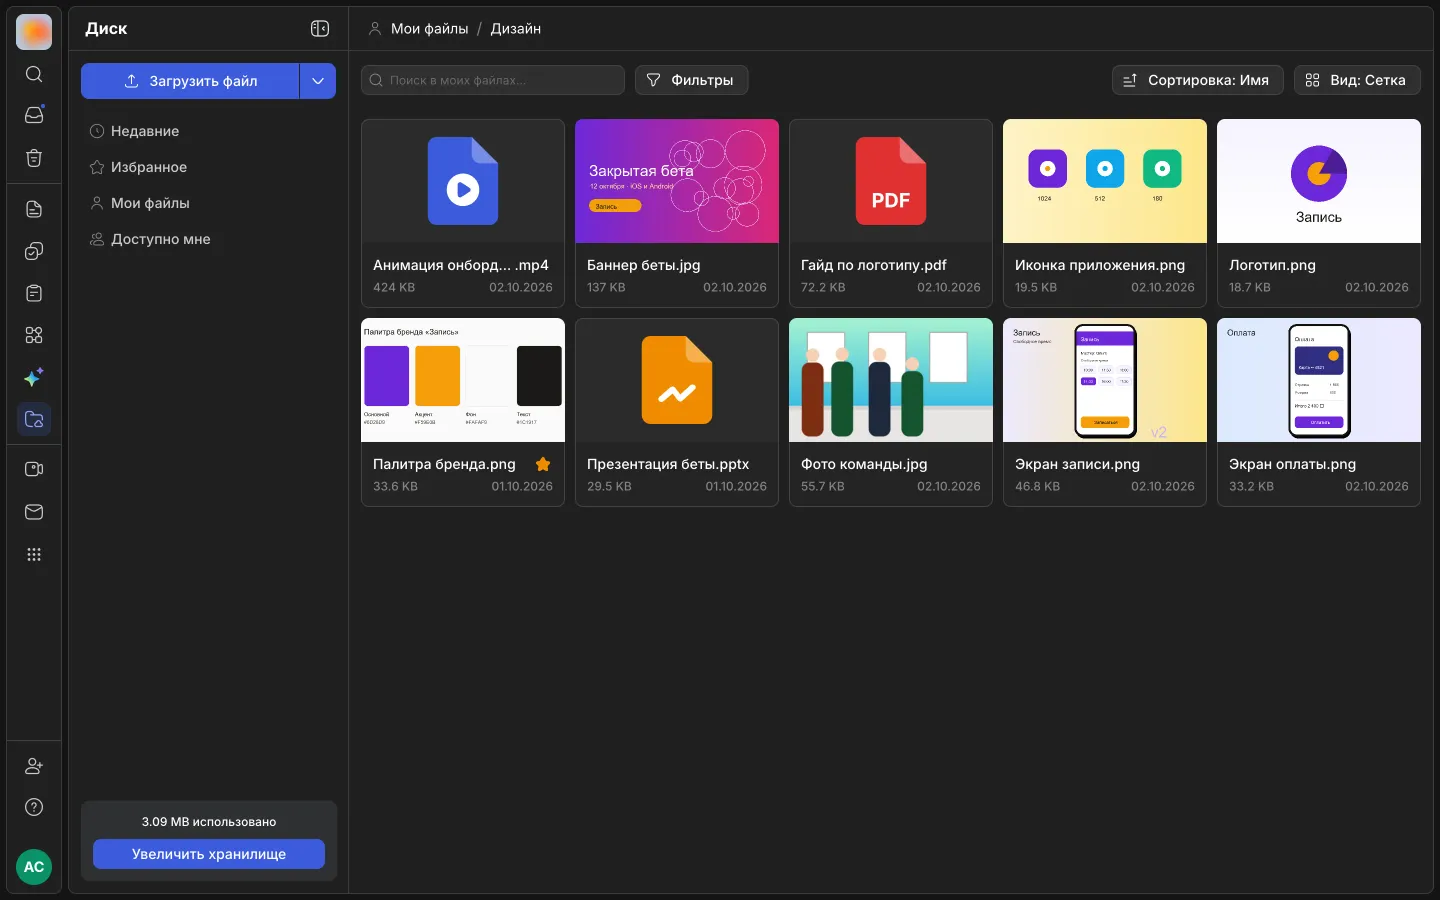Click the Дизайн breadcrumb
This screenshot has height=900, width=1440.
[x=515, y=29]
